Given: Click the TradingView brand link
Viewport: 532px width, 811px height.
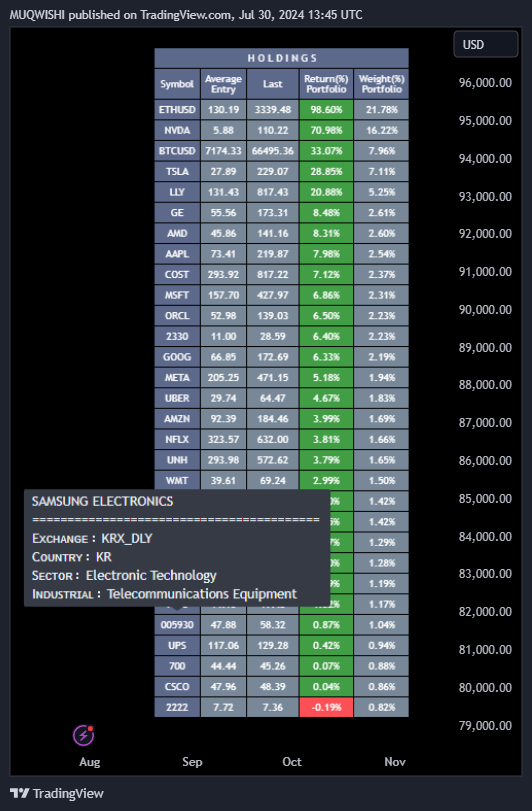Looking at the screenshot, I should 57,793.
